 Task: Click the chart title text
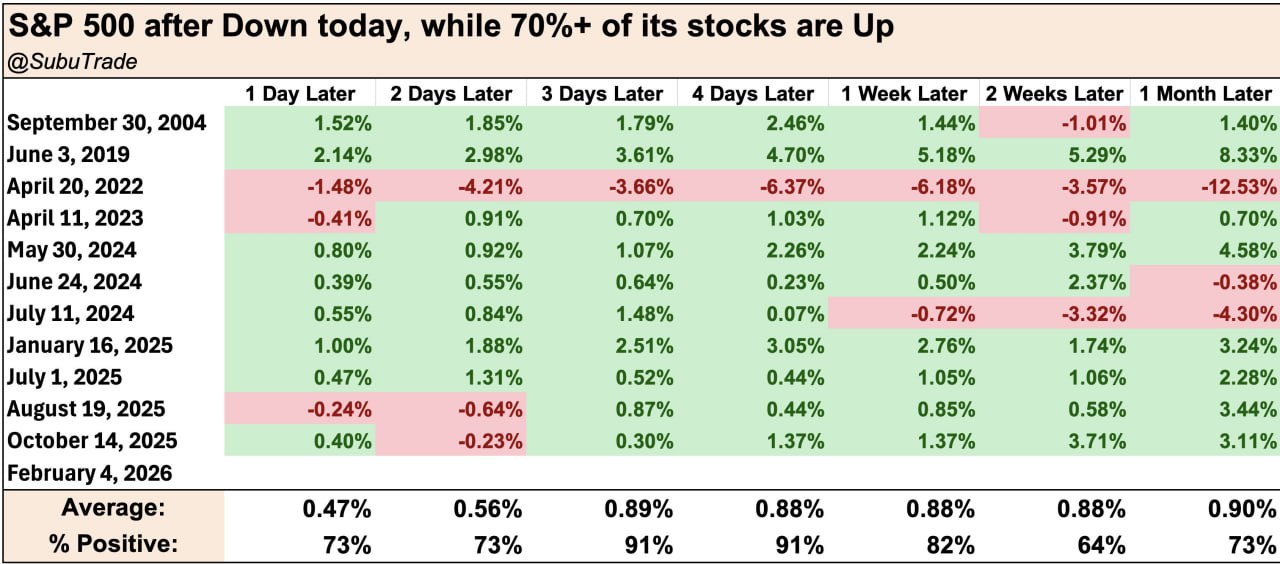coord(449,26)
